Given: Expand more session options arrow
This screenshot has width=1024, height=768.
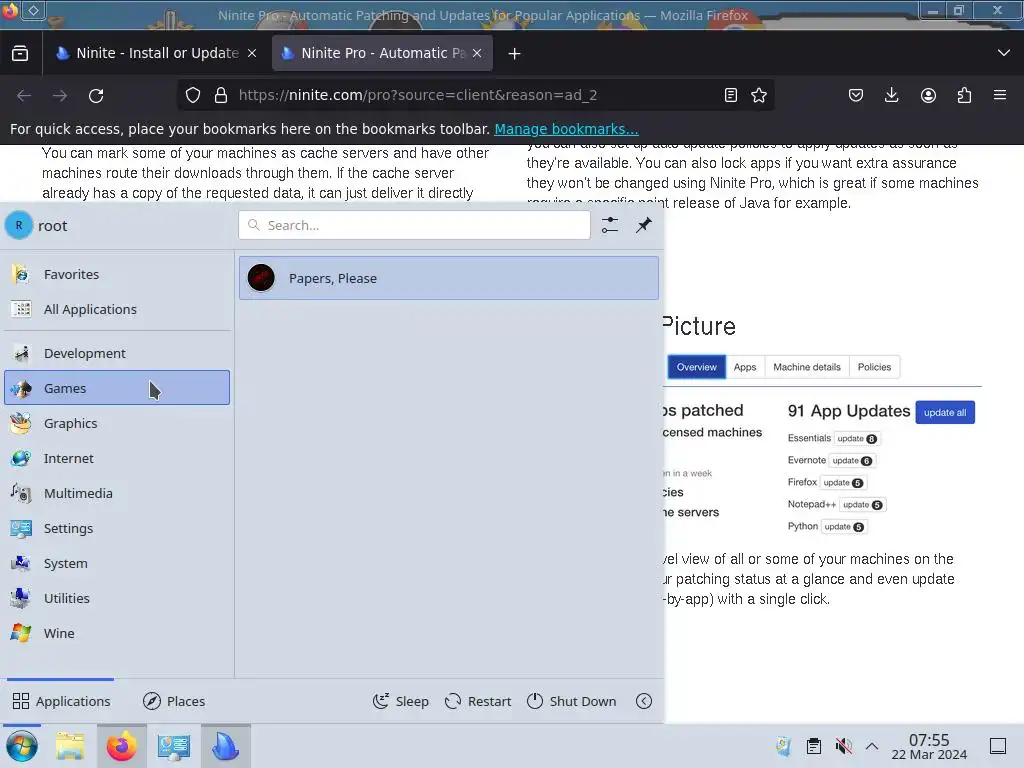Looking at the screenshot, I should [644, 701].
